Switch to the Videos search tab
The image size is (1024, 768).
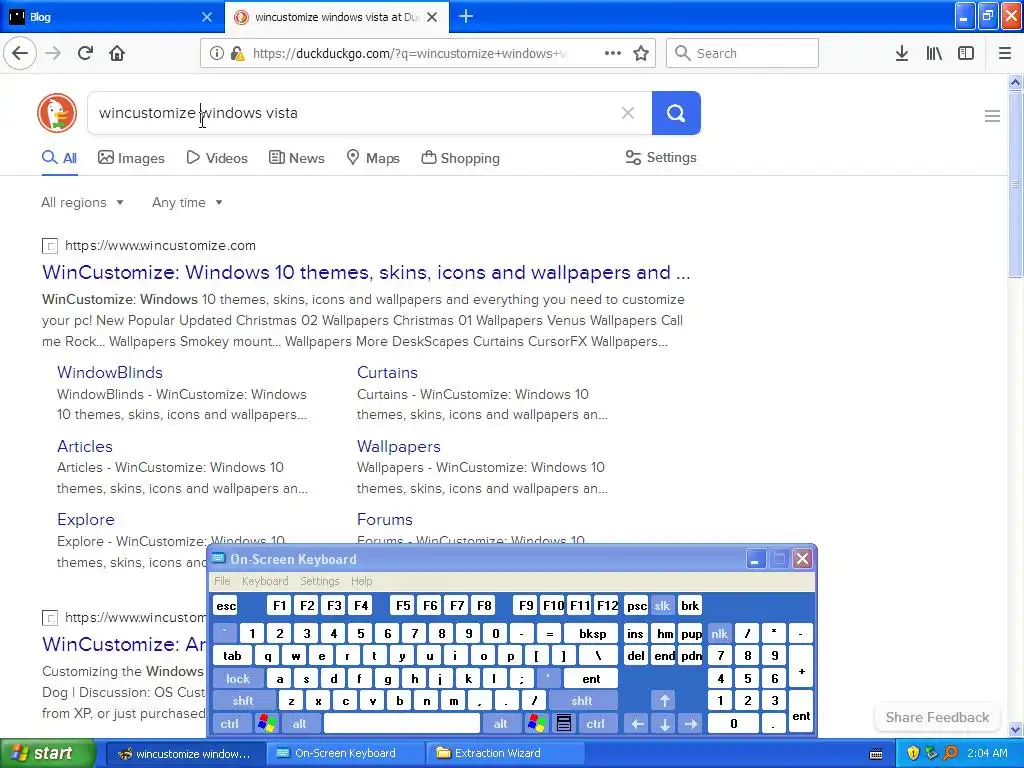click(217, 158)
